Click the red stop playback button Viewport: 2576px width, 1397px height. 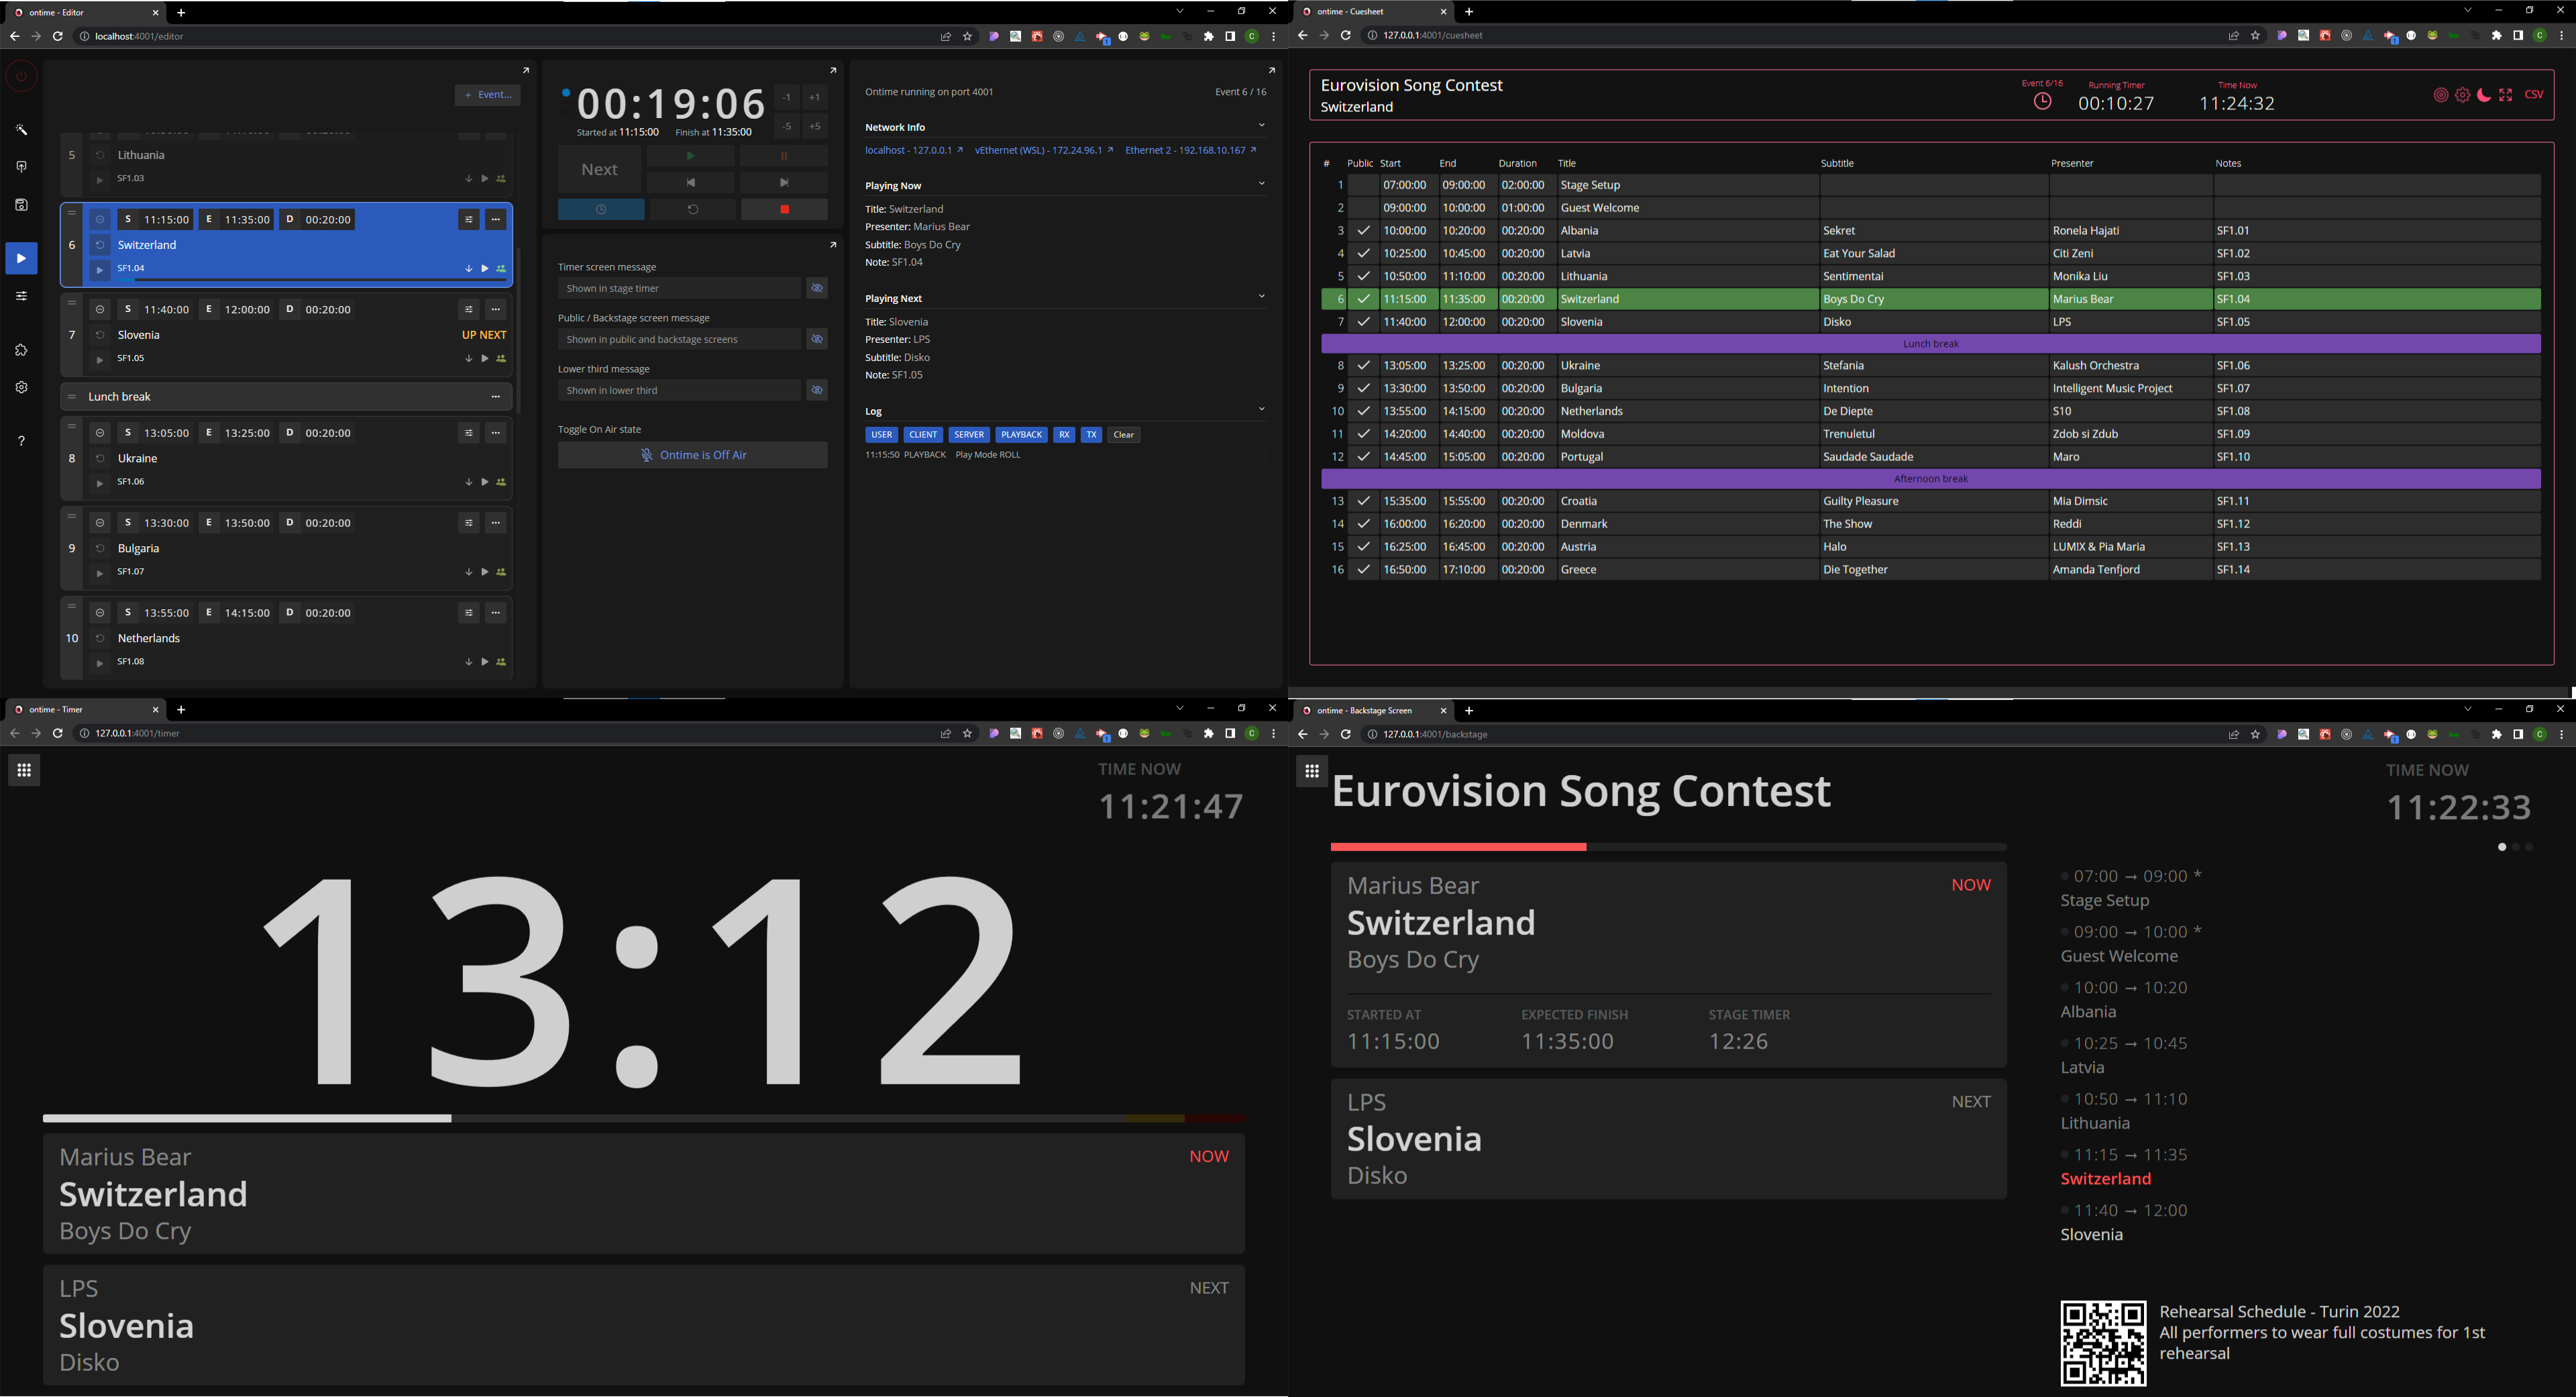point(784,209)
